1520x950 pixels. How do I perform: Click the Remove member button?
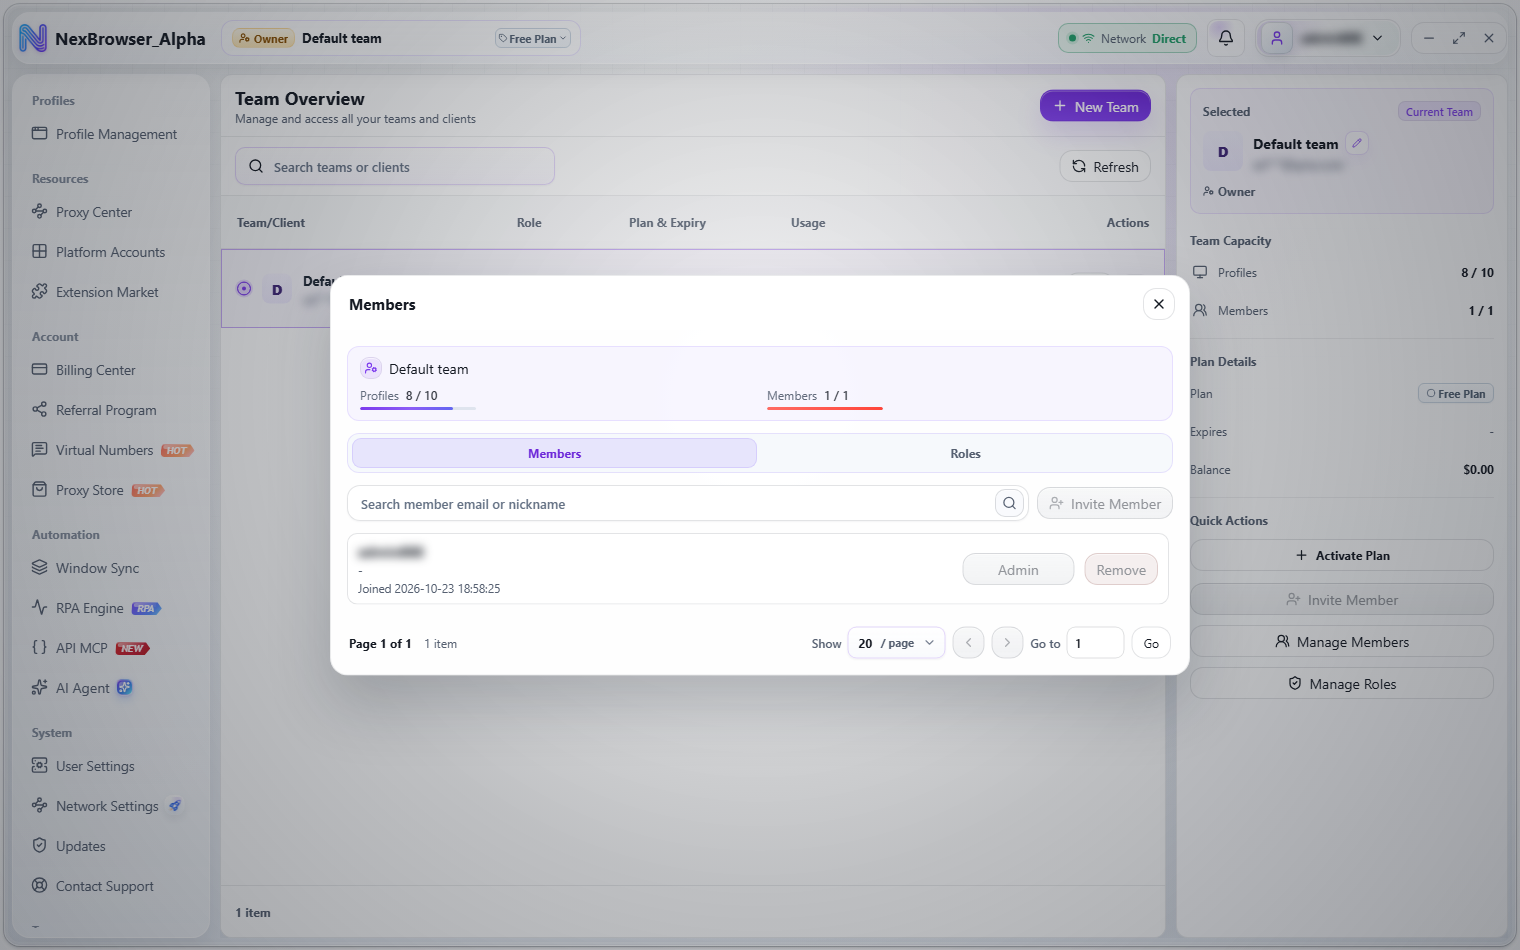1121,570
